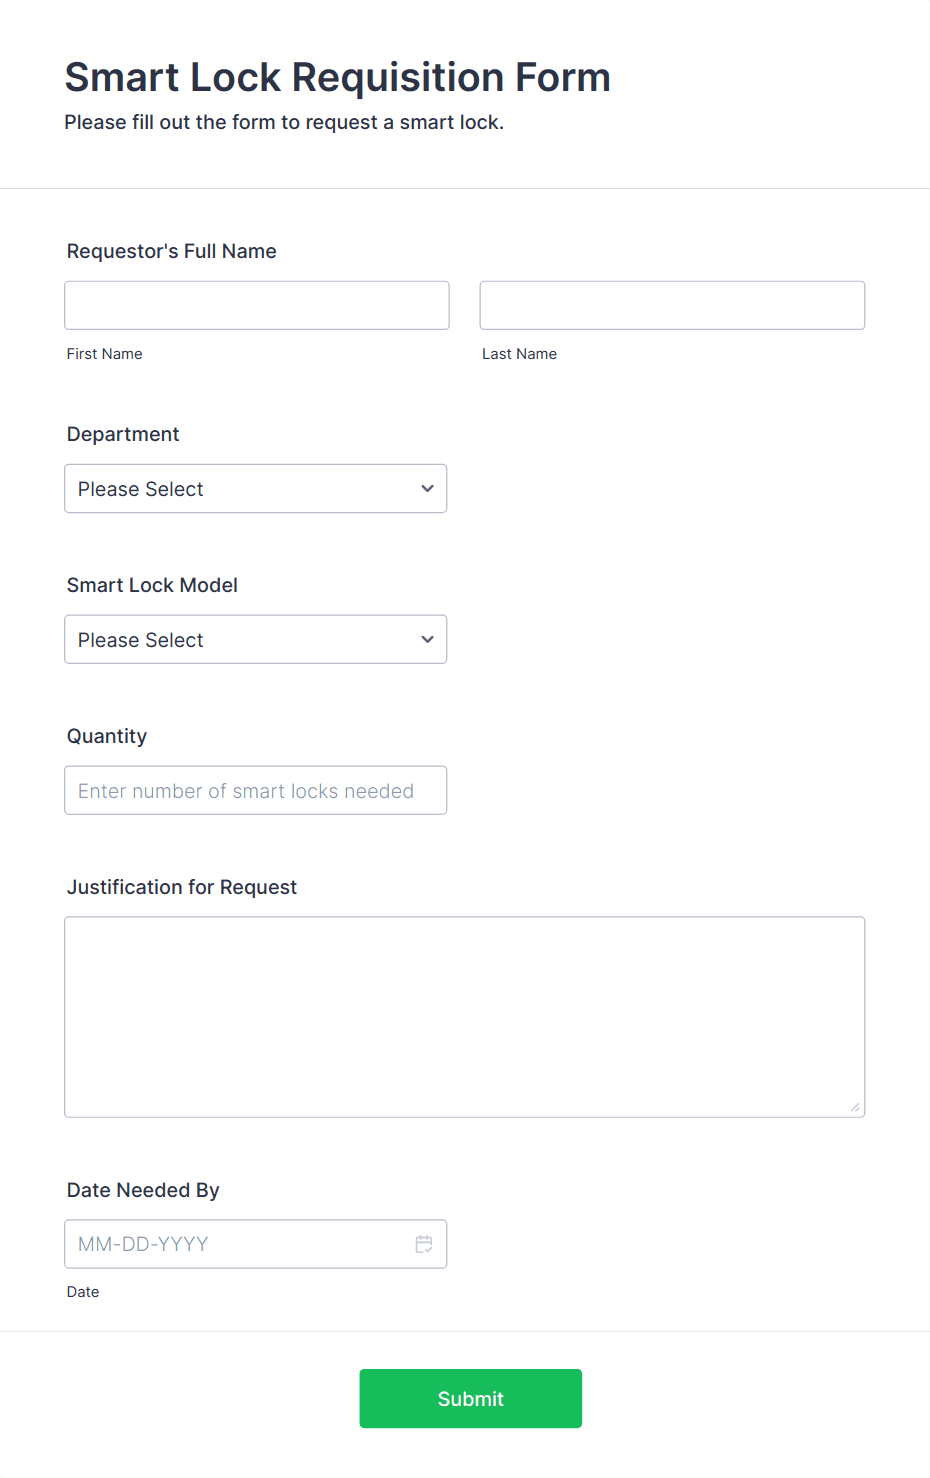Click the First Name input field
This screenshot has height=1478, width=930.
click(x=257, y=305)
